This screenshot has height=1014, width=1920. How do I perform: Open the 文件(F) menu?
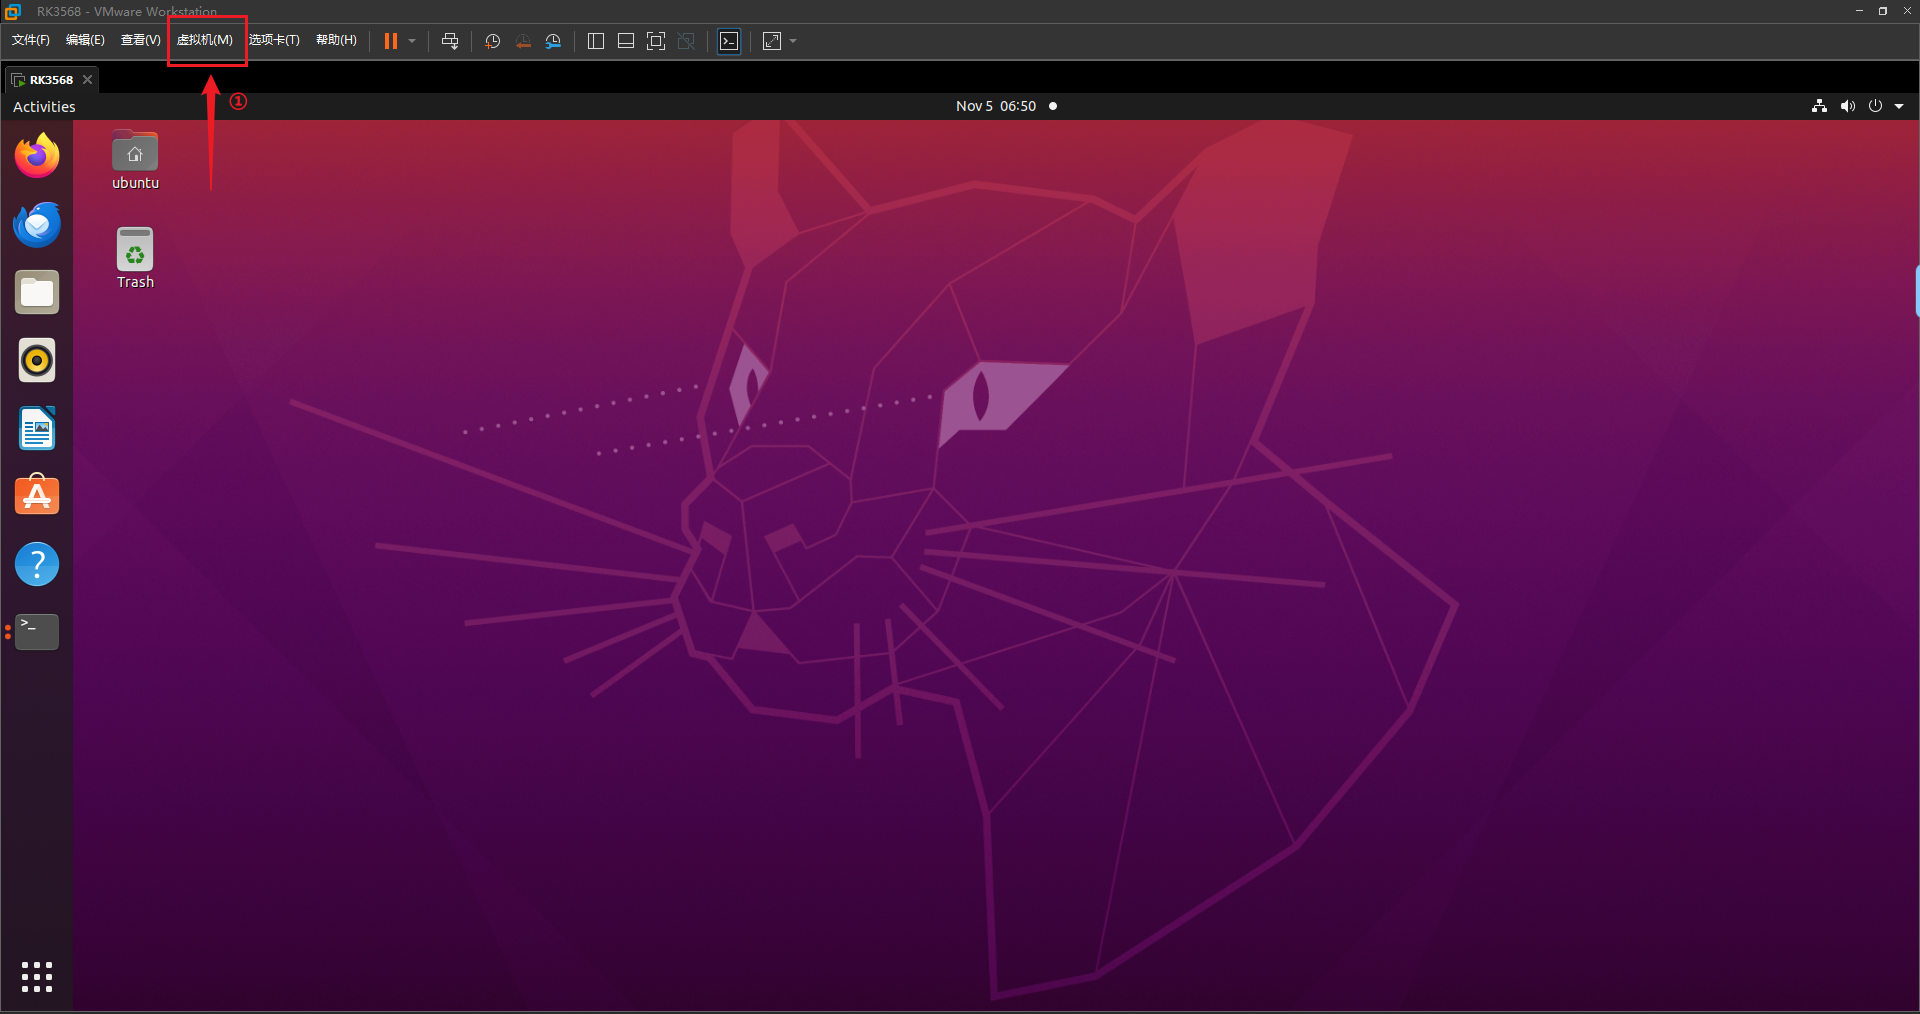pos(31,40)
